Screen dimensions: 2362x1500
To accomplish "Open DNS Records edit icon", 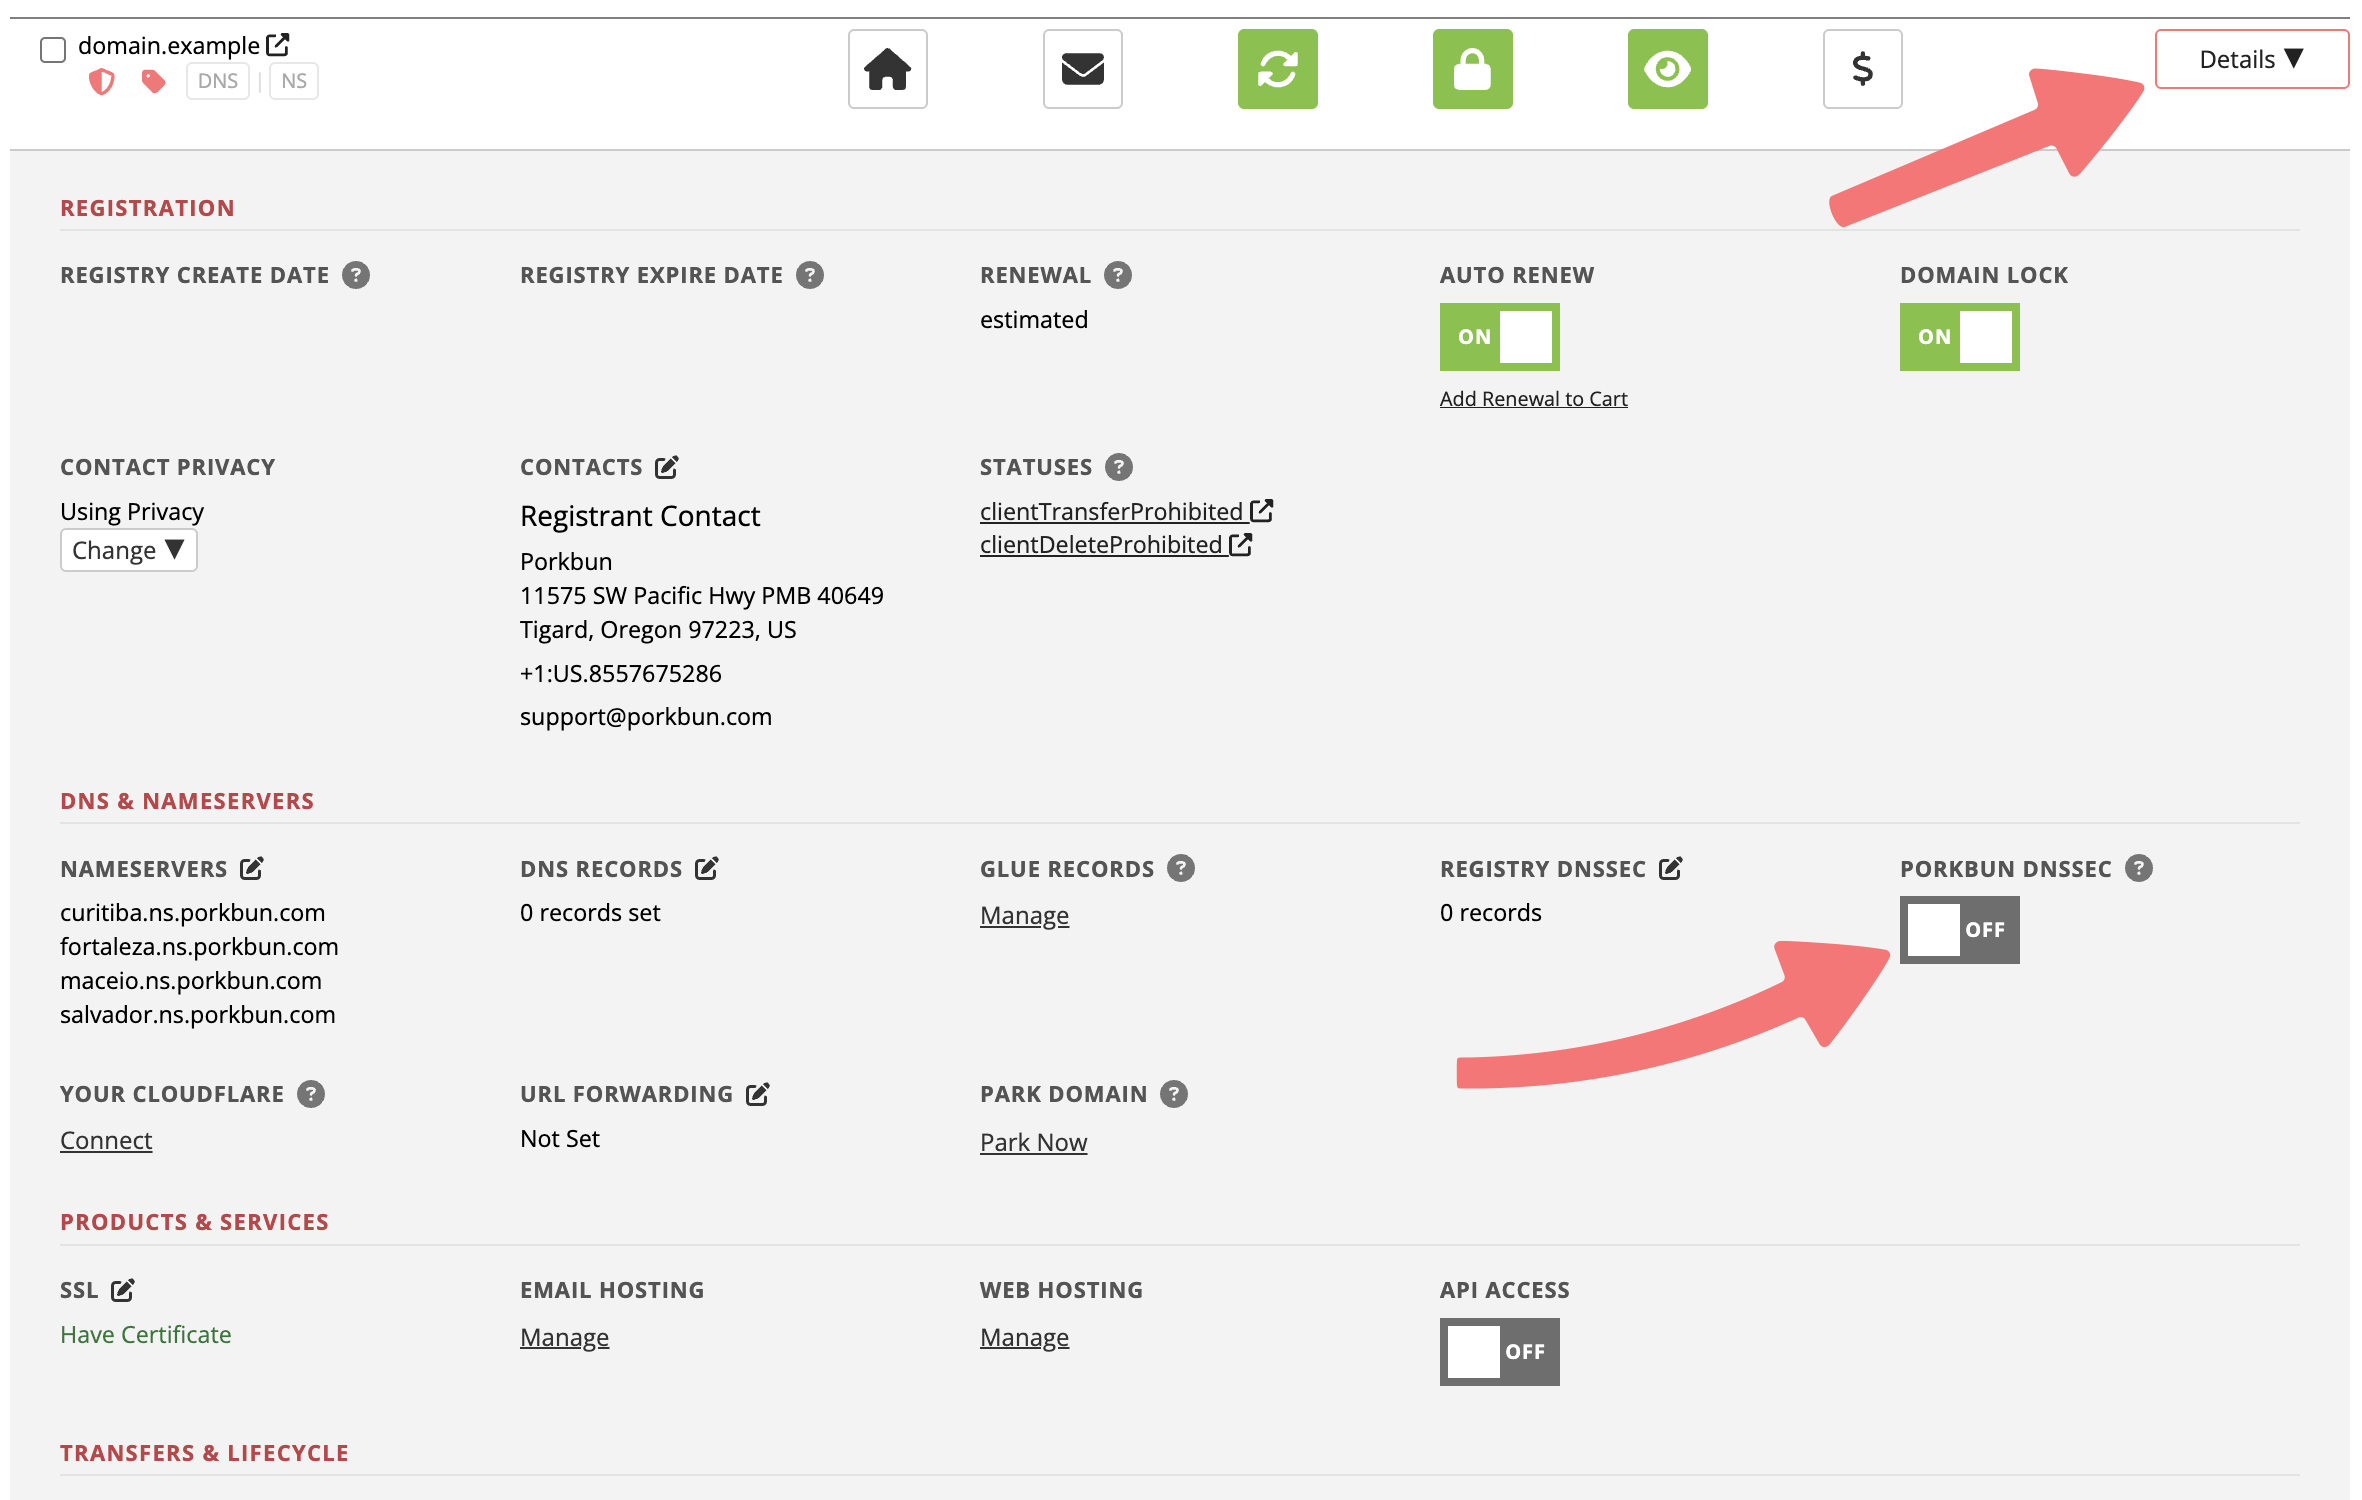I will (707, 868).
